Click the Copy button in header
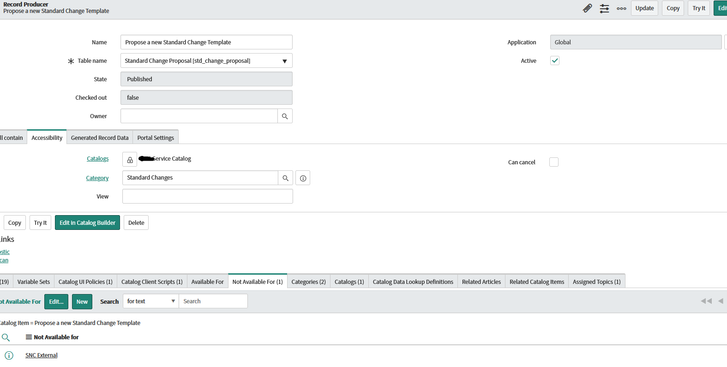The height and width of the screenshot is (367, 727). tap(673, 8)
